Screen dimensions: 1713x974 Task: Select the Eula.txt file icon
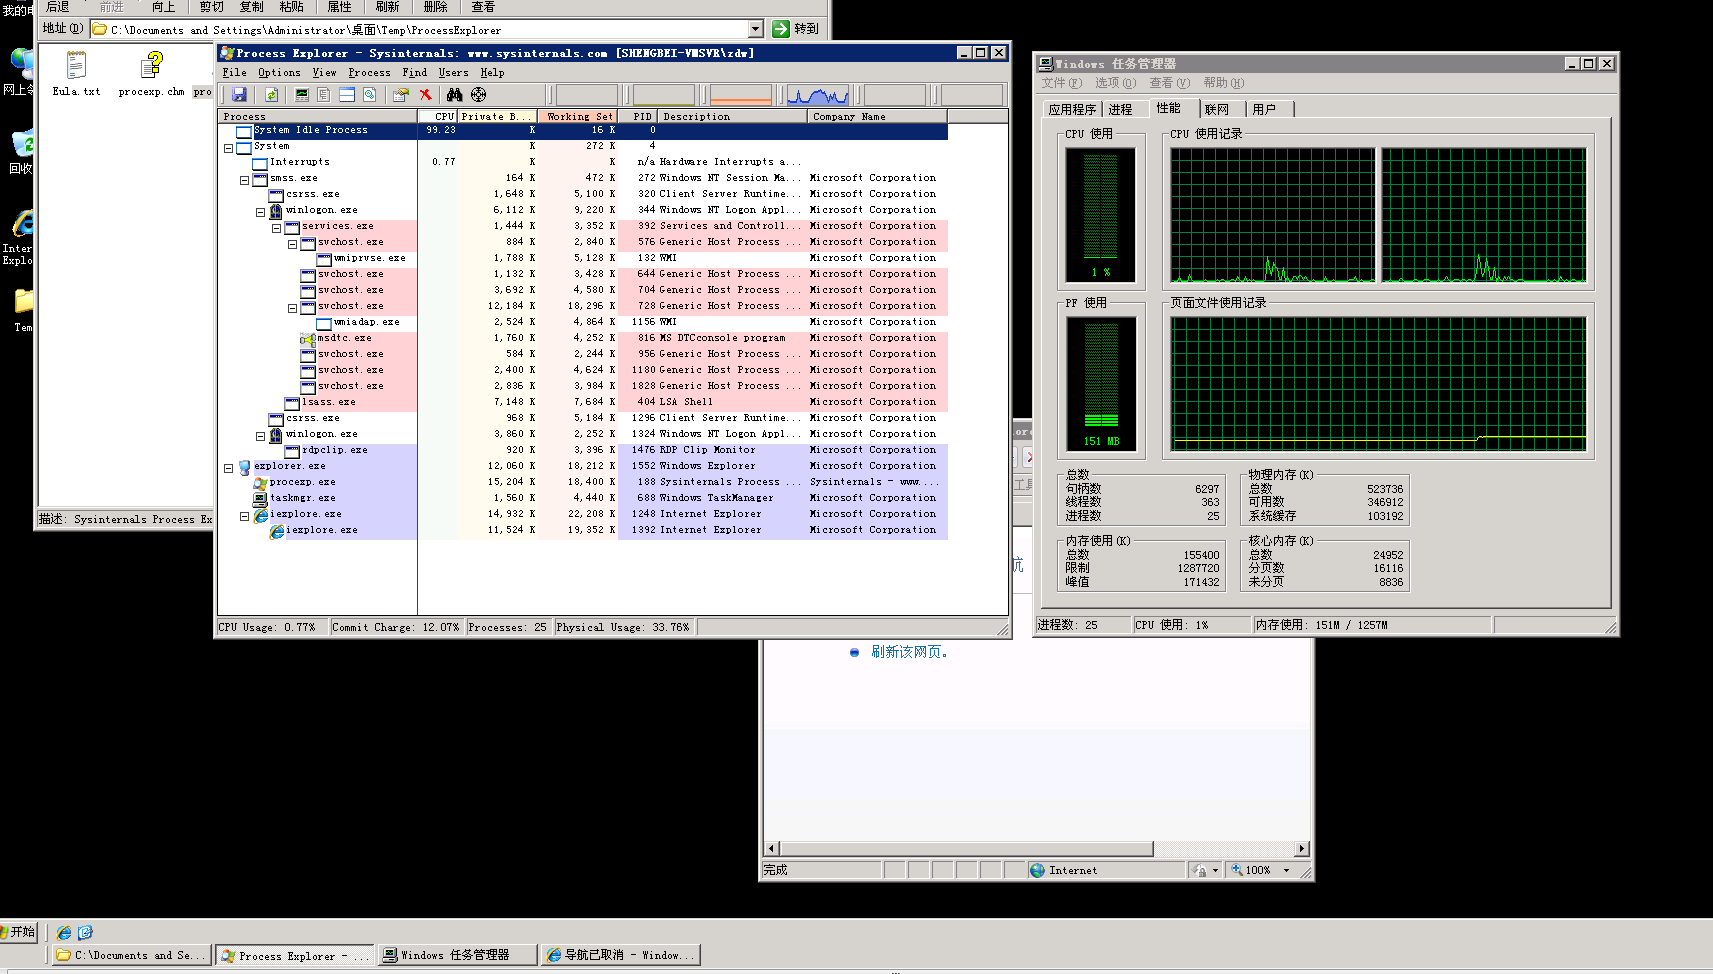coord(76,75)
